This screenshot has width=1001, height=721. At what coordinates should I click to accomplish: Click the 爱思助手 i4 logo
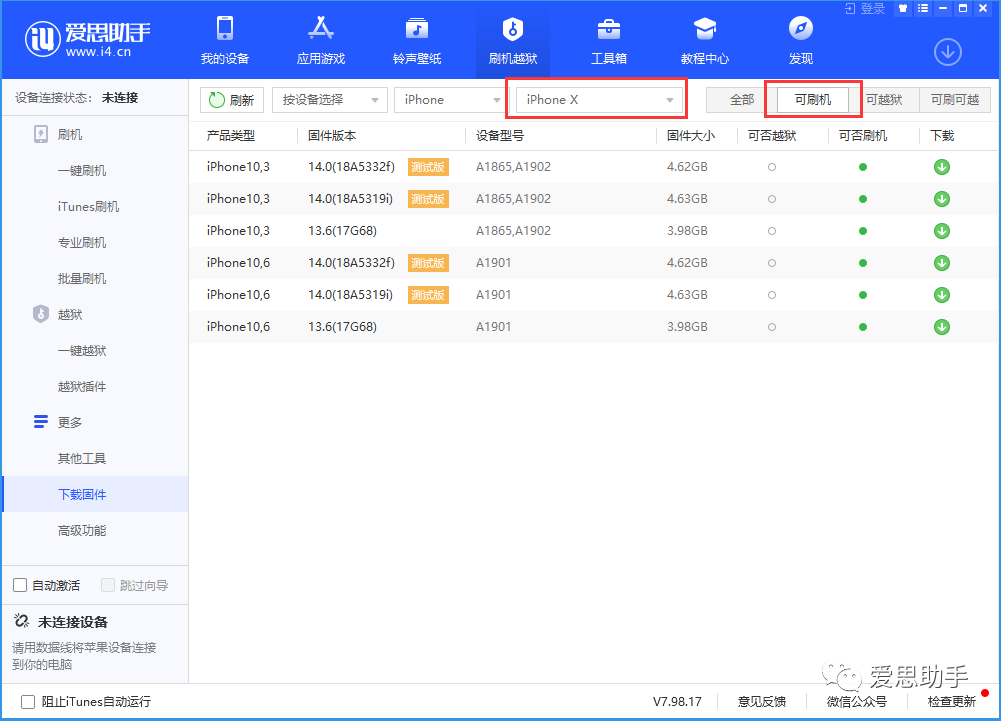click(x=87, y=38)
